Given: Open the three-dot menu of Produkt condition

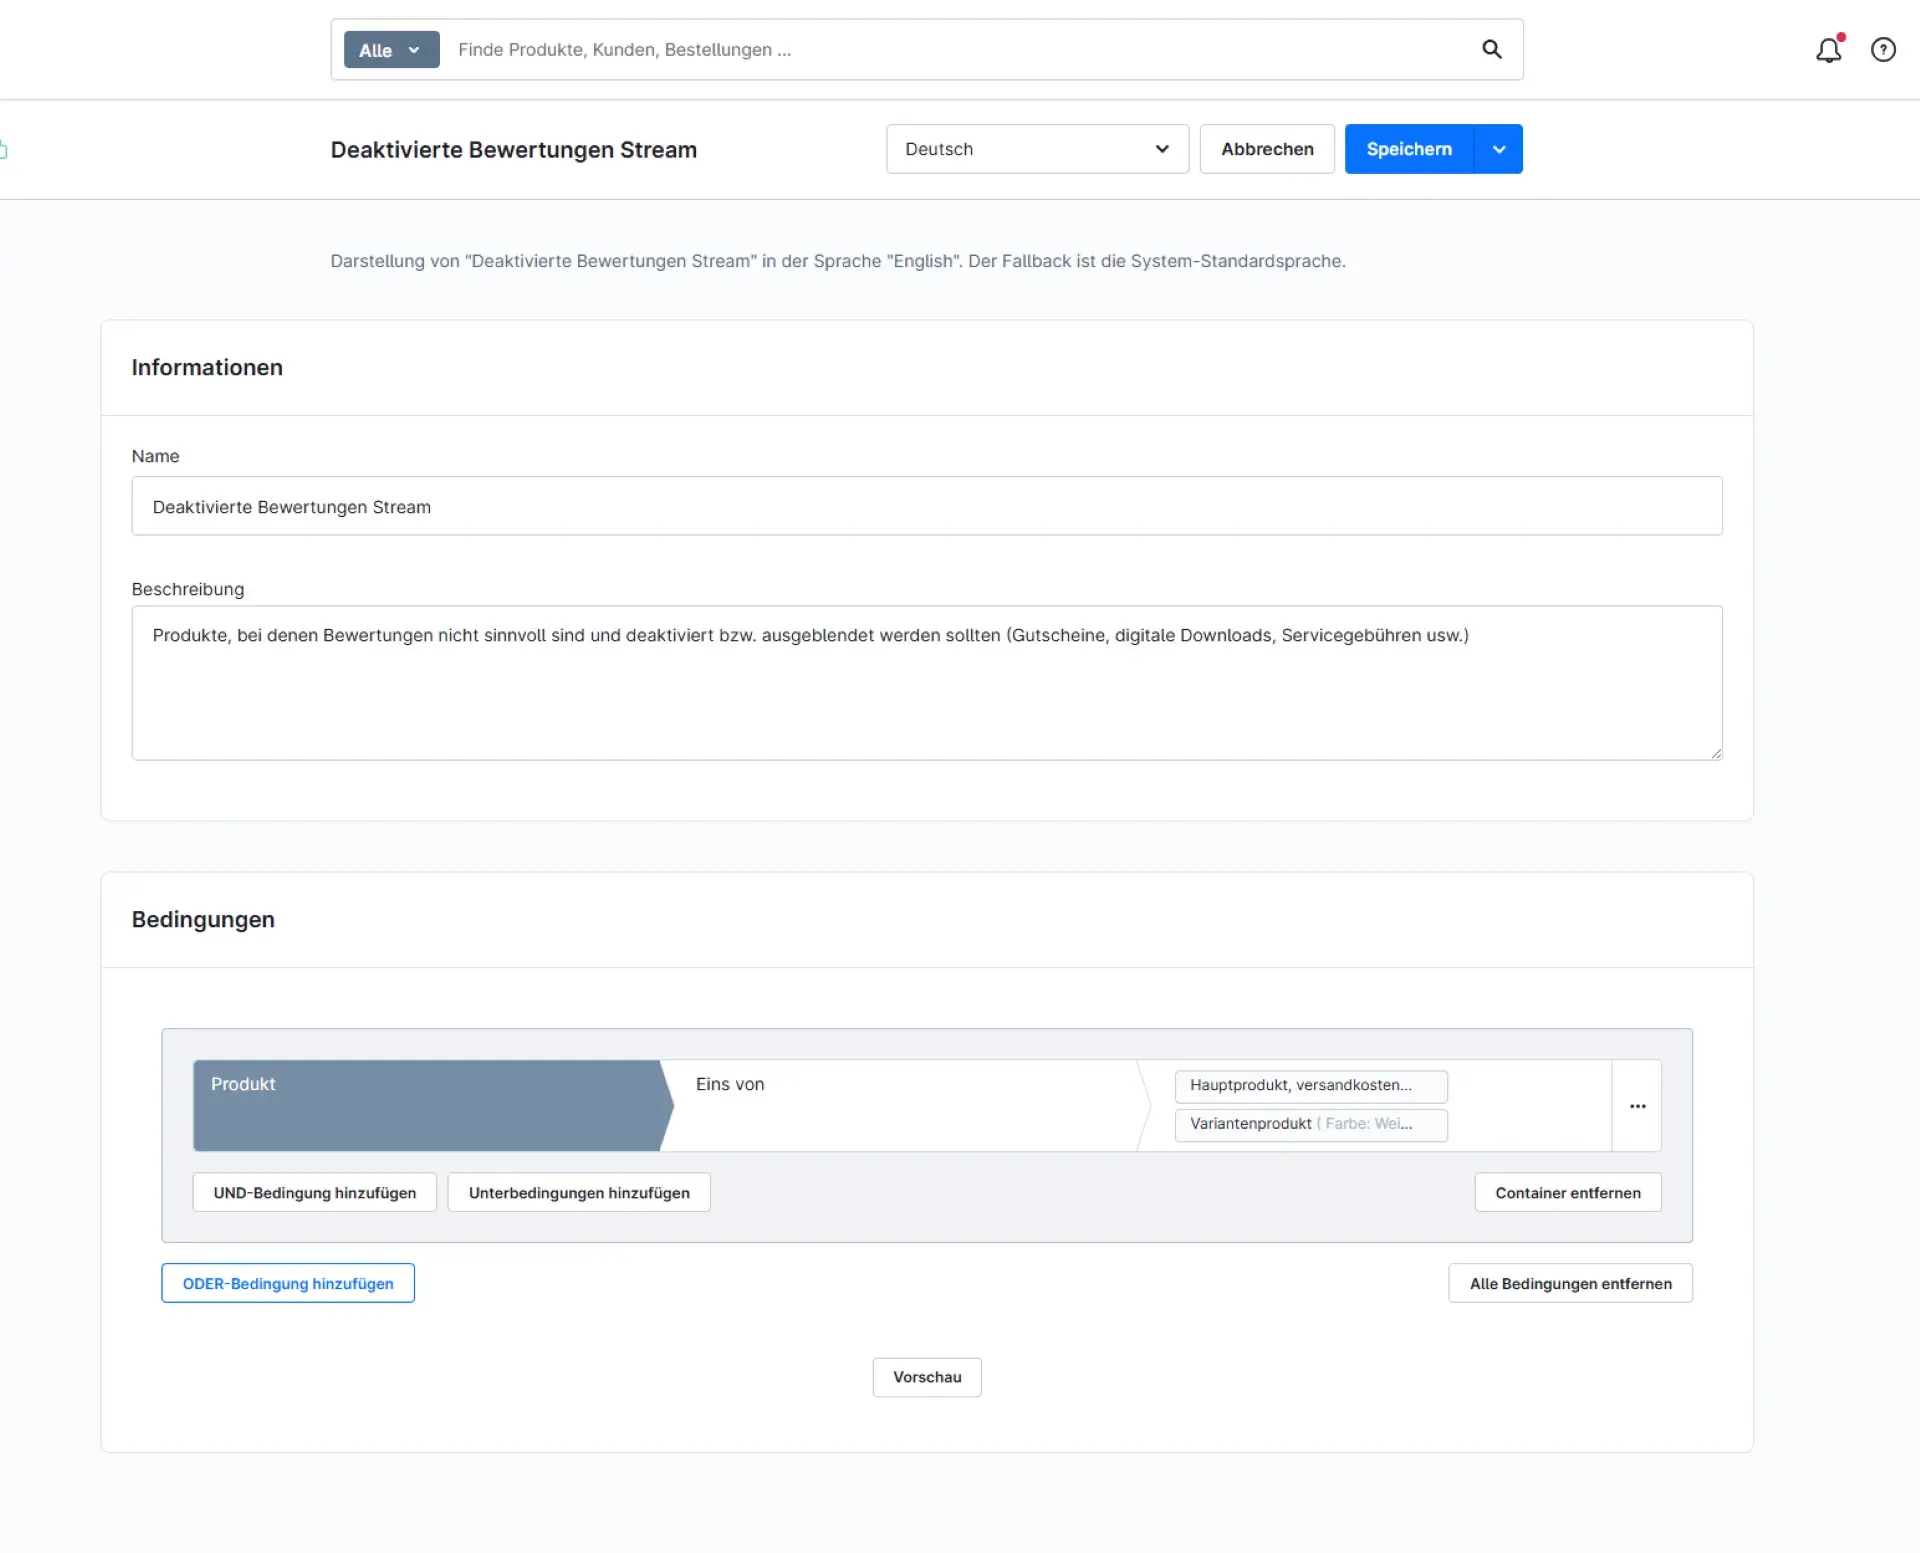Looking at the screenshot, I should tap(1637, 1105).
